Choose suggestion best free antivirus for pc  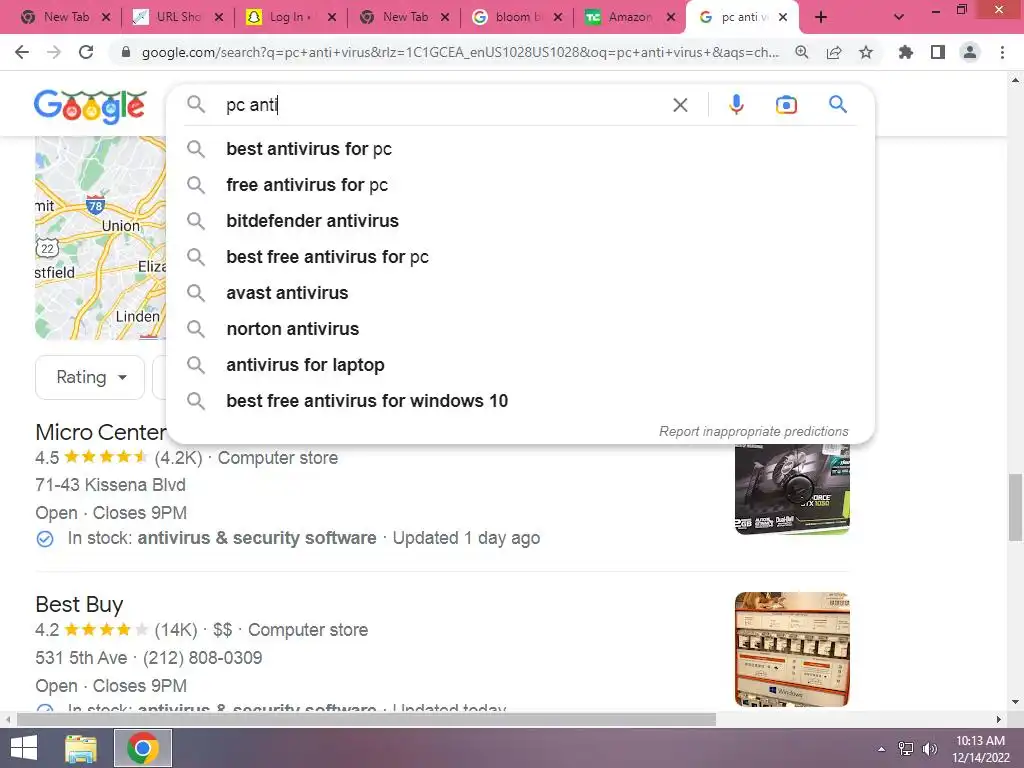pos(520,257)
